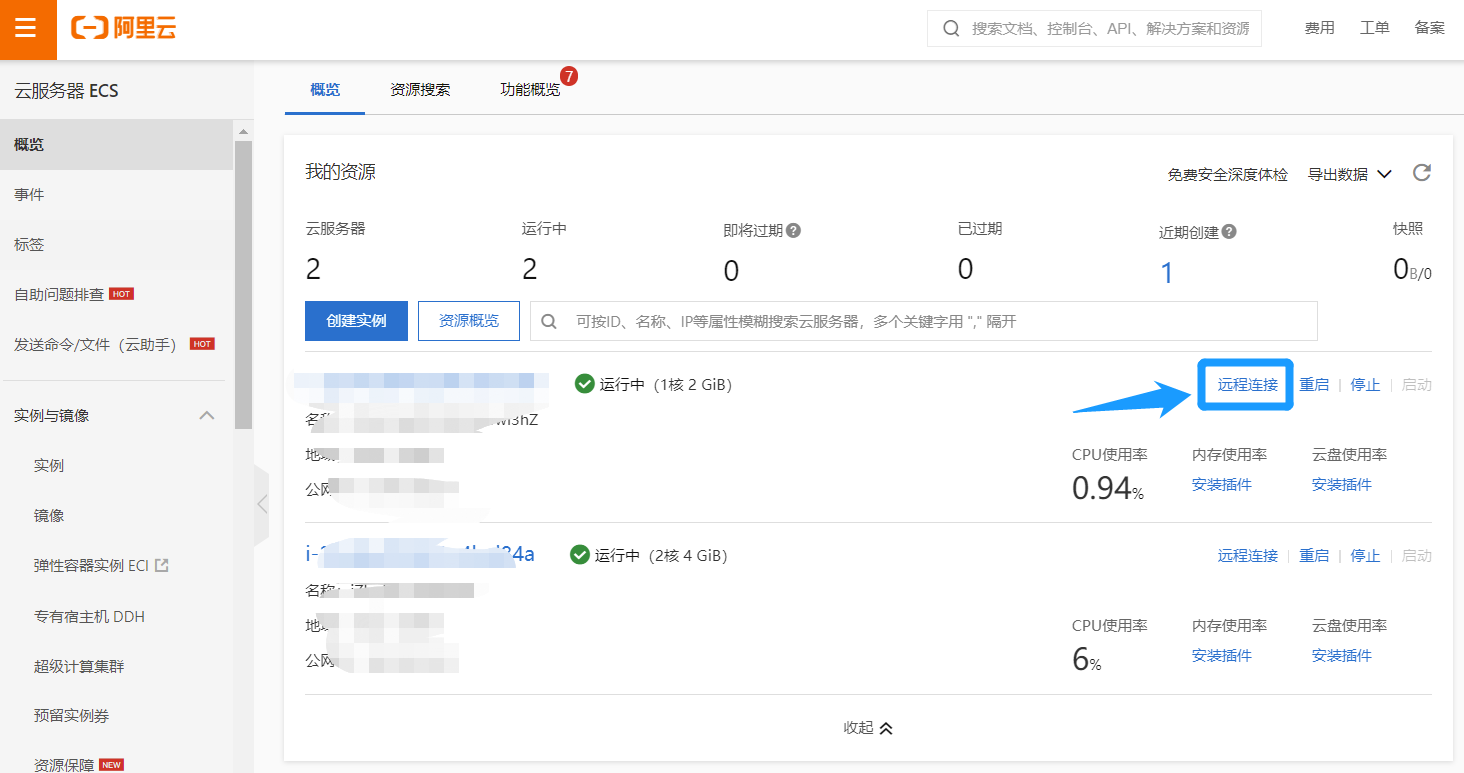The height and width of the screenshot is (773, 1464).
Task: Refresh the 我的资源 panel with the refresh icon
Action: point(1421,172)
